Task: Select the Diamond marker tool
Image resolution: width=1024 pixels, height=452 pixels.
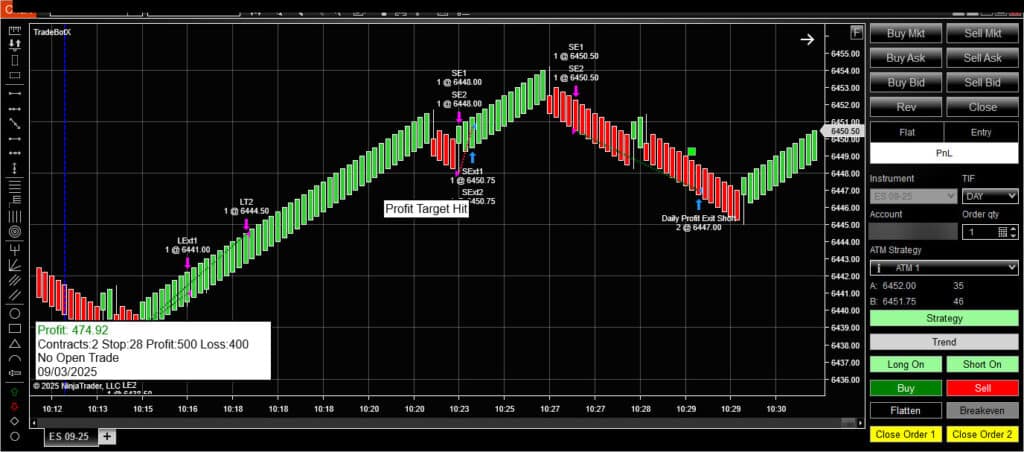Action: [x=14, y=421]
